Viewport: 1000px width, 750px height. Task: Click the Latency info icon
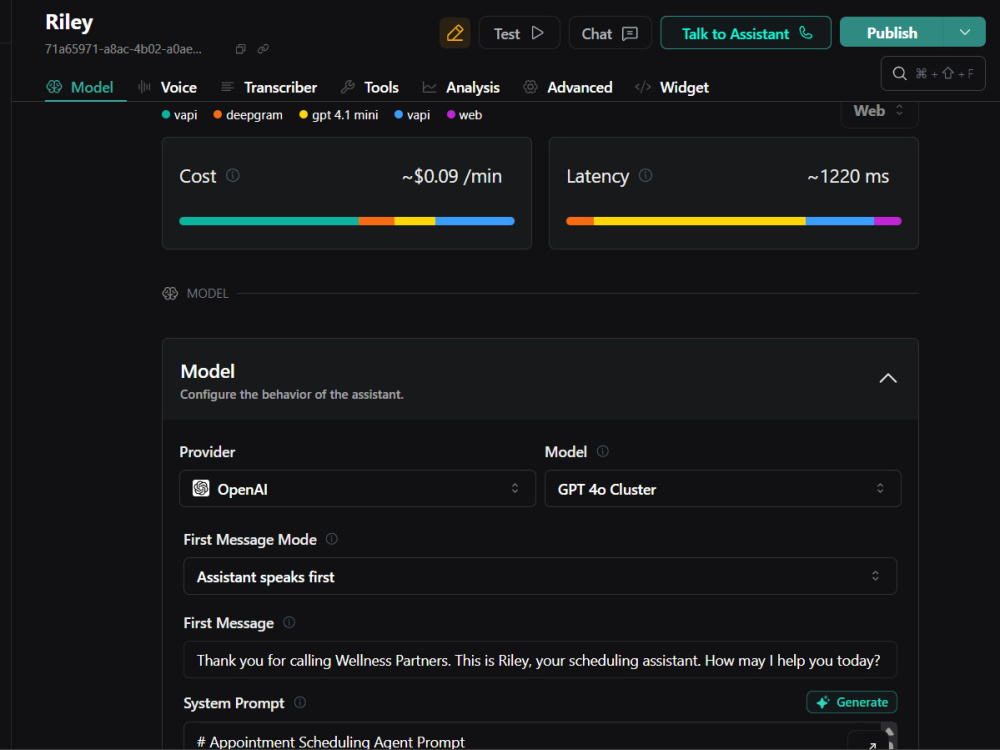(x=645, y=175)
